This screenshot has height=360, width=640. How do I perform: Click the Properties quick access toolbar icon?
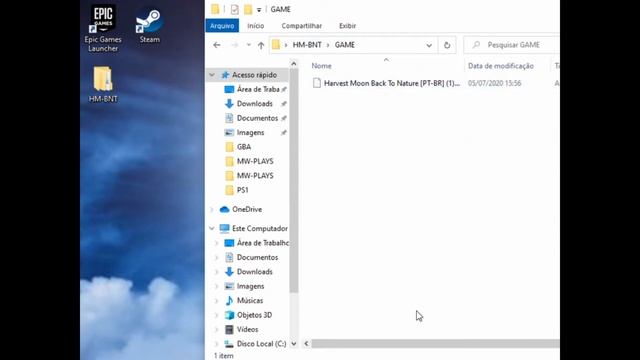pos(234,9)
